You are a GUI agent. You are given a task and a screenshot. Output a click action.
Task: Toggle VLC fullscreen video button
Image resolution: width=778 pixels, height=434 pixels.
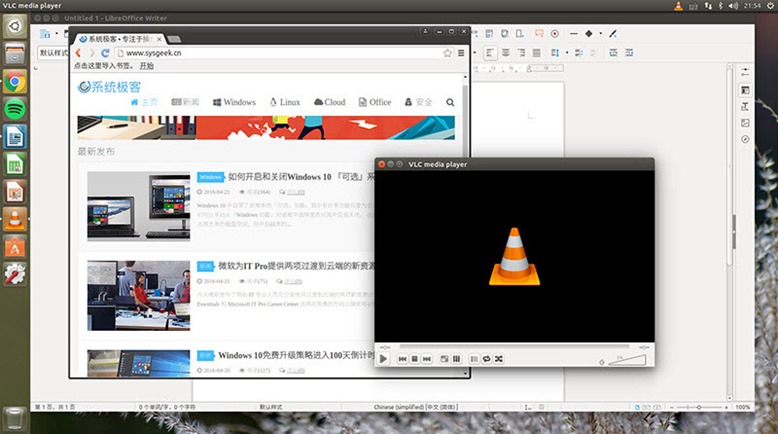444,358
